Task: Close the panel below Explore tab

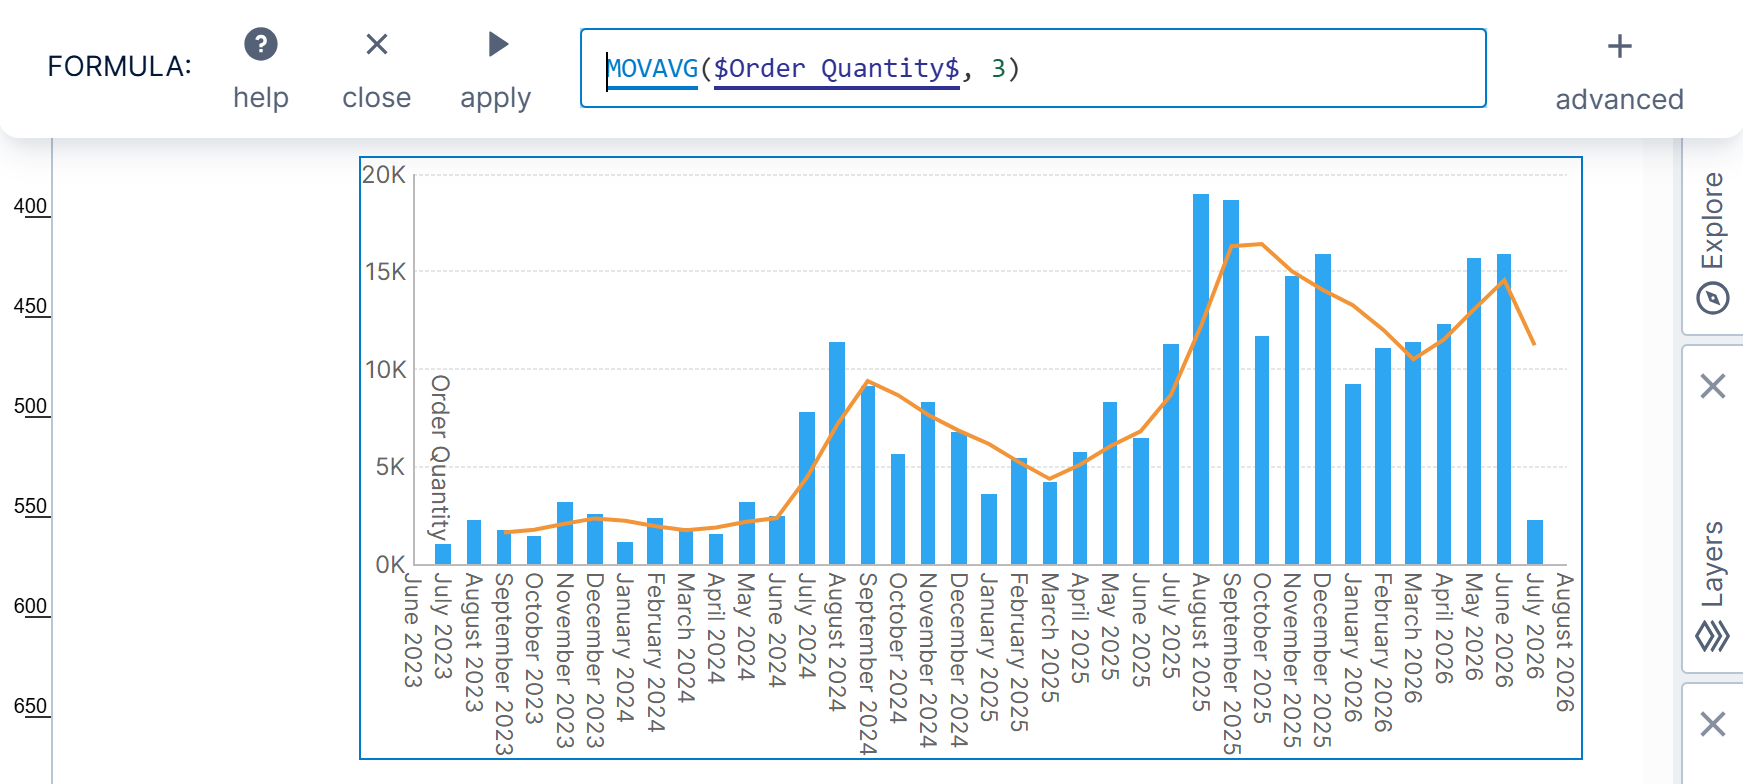Action: pos(1713,386)
